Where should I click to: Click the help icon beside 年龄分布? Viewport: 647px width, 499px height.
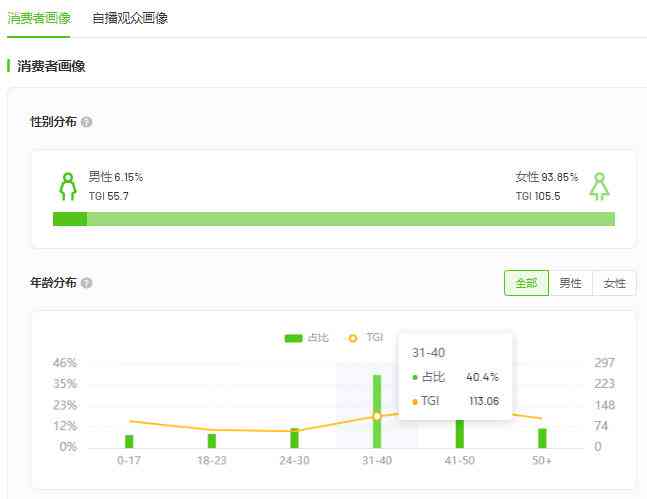pyautogui.click(x=86, y=283)
